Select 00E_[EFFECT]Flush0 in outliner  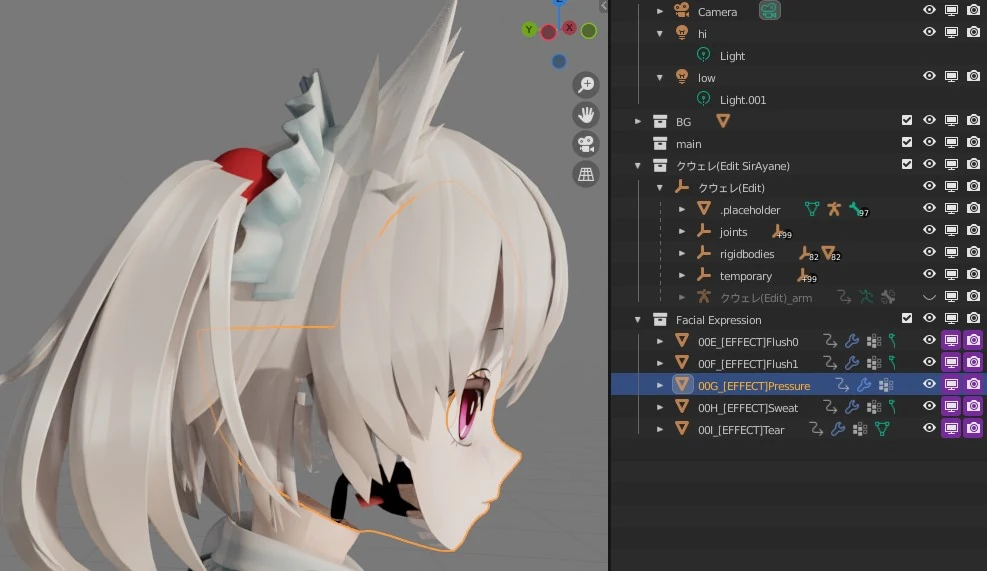coord(748,342)
